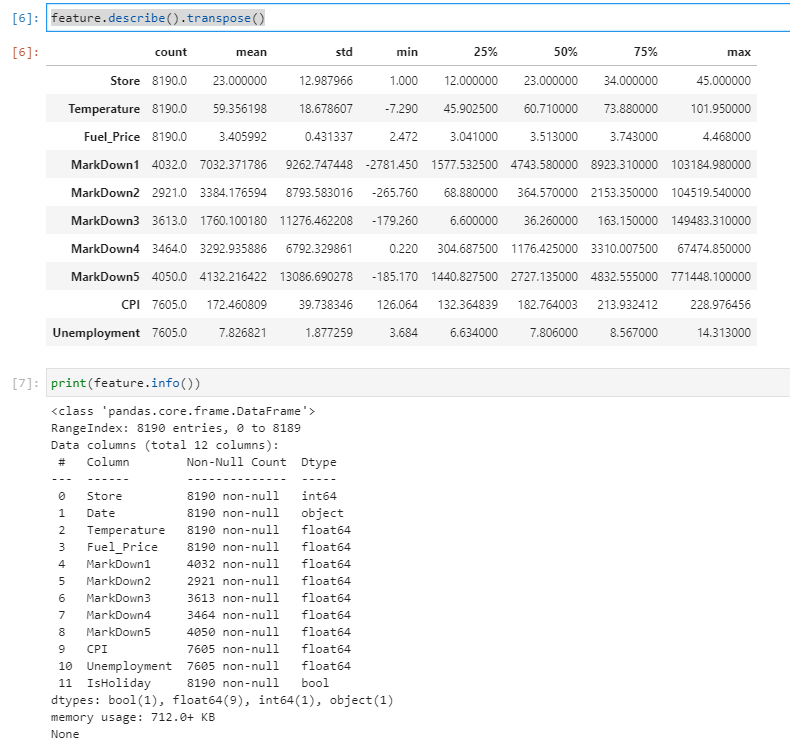The width and height of the screenshot is (790, 746).
Task: Click the 'Dtype' header in info output
Action: pos(319,462)
